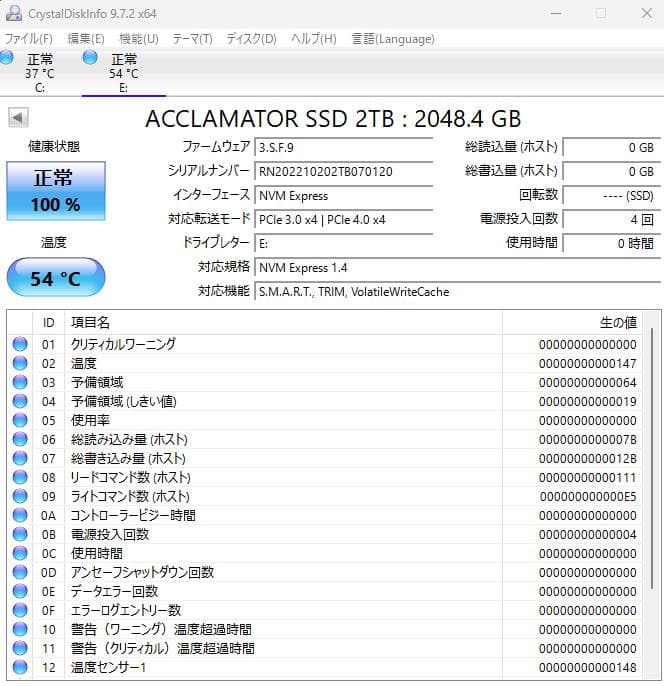This screenshot has height=686, width=664.
Task: Click the status orb for 総書き込み量 (ホスト)
Action: point(20,458)
